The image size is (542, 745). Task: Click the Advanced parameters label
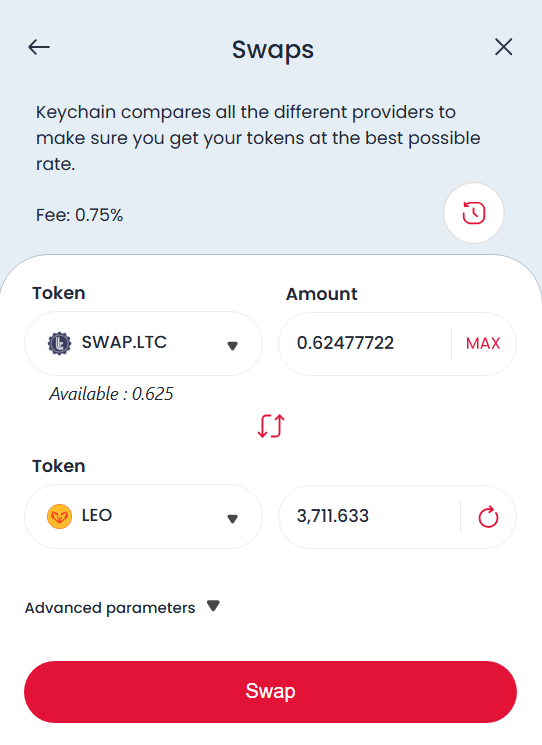pyautogui.click(x=110, y=608)
